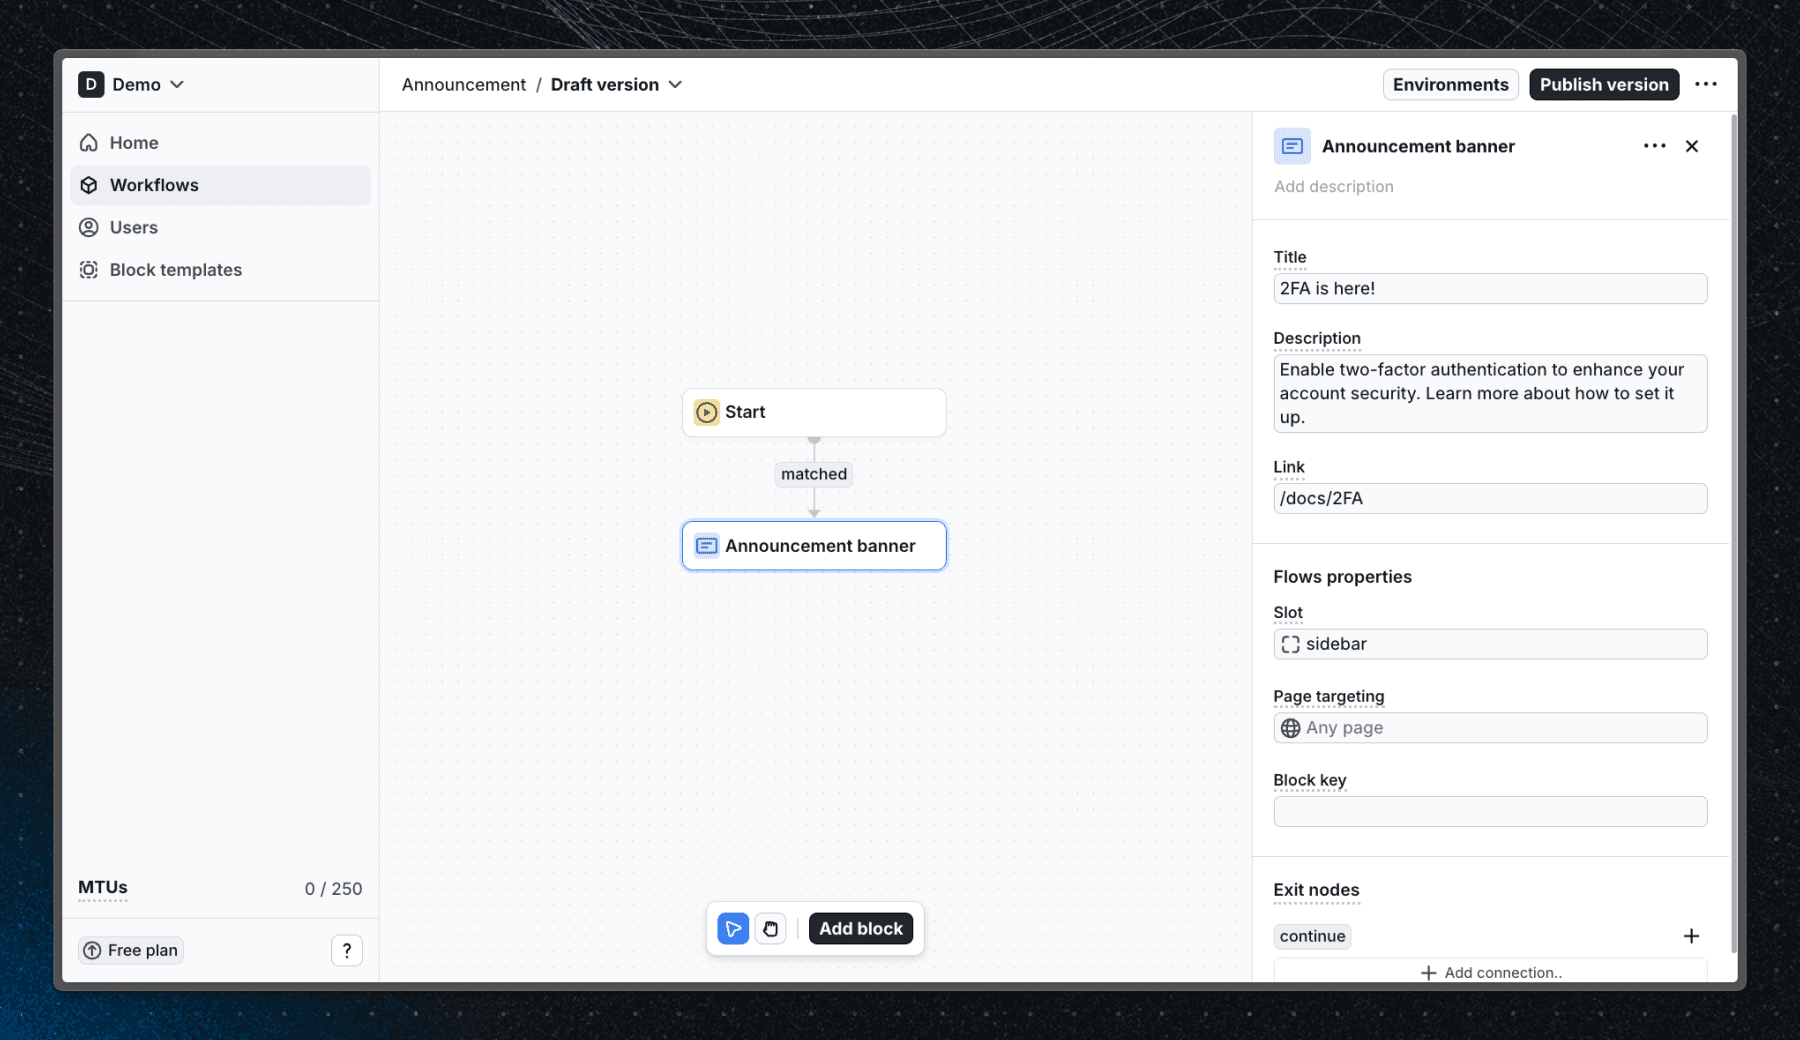The image size is (1800, 1040).
Task: Click the Start node play icon
Action: pos(706,412)
